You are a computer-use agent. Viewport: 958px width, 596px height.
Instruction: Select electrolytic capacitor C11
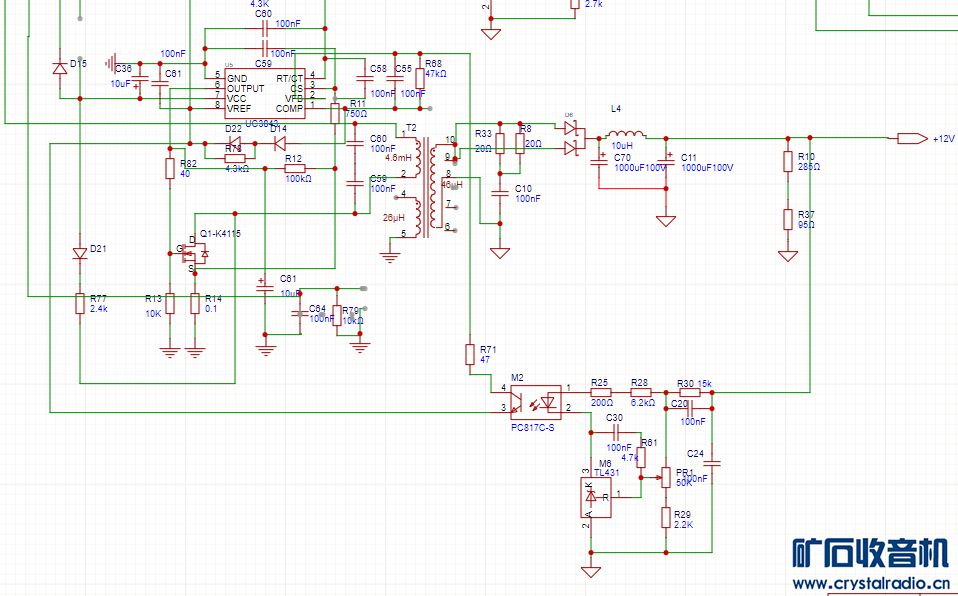coord(666,160)
